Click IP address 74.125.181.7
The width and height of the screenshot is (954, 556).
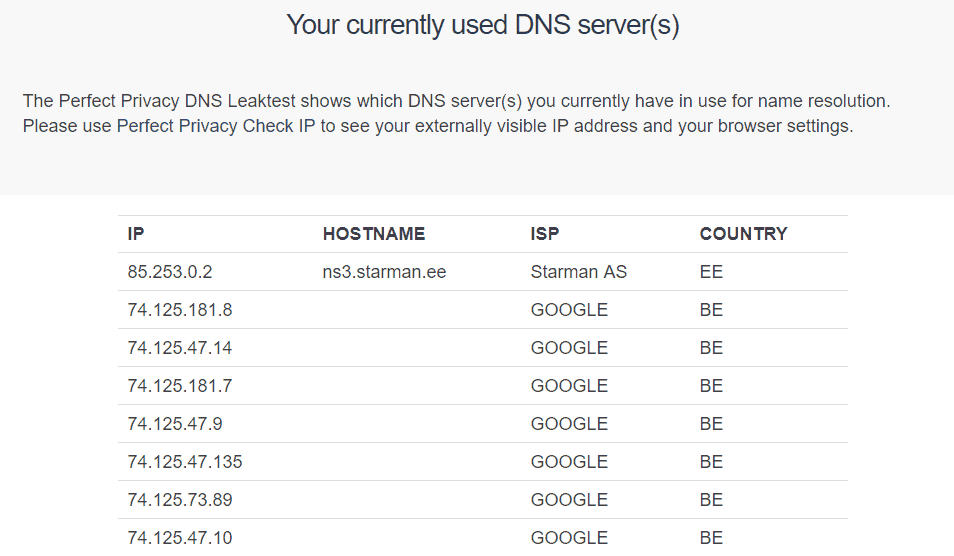tap(179, 386)
